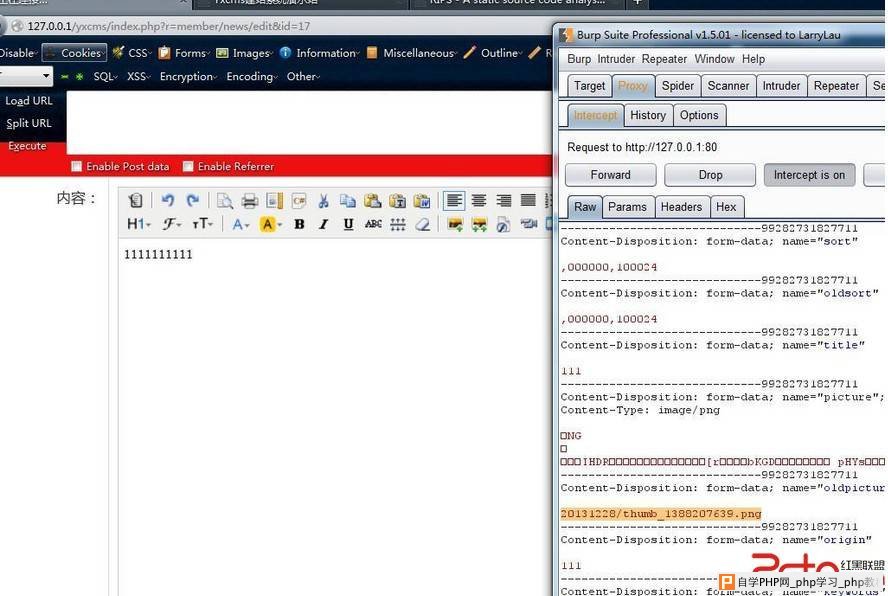The image size is (888, 596).
Task: Cut selection with the scissors icon
Action: 323,201
